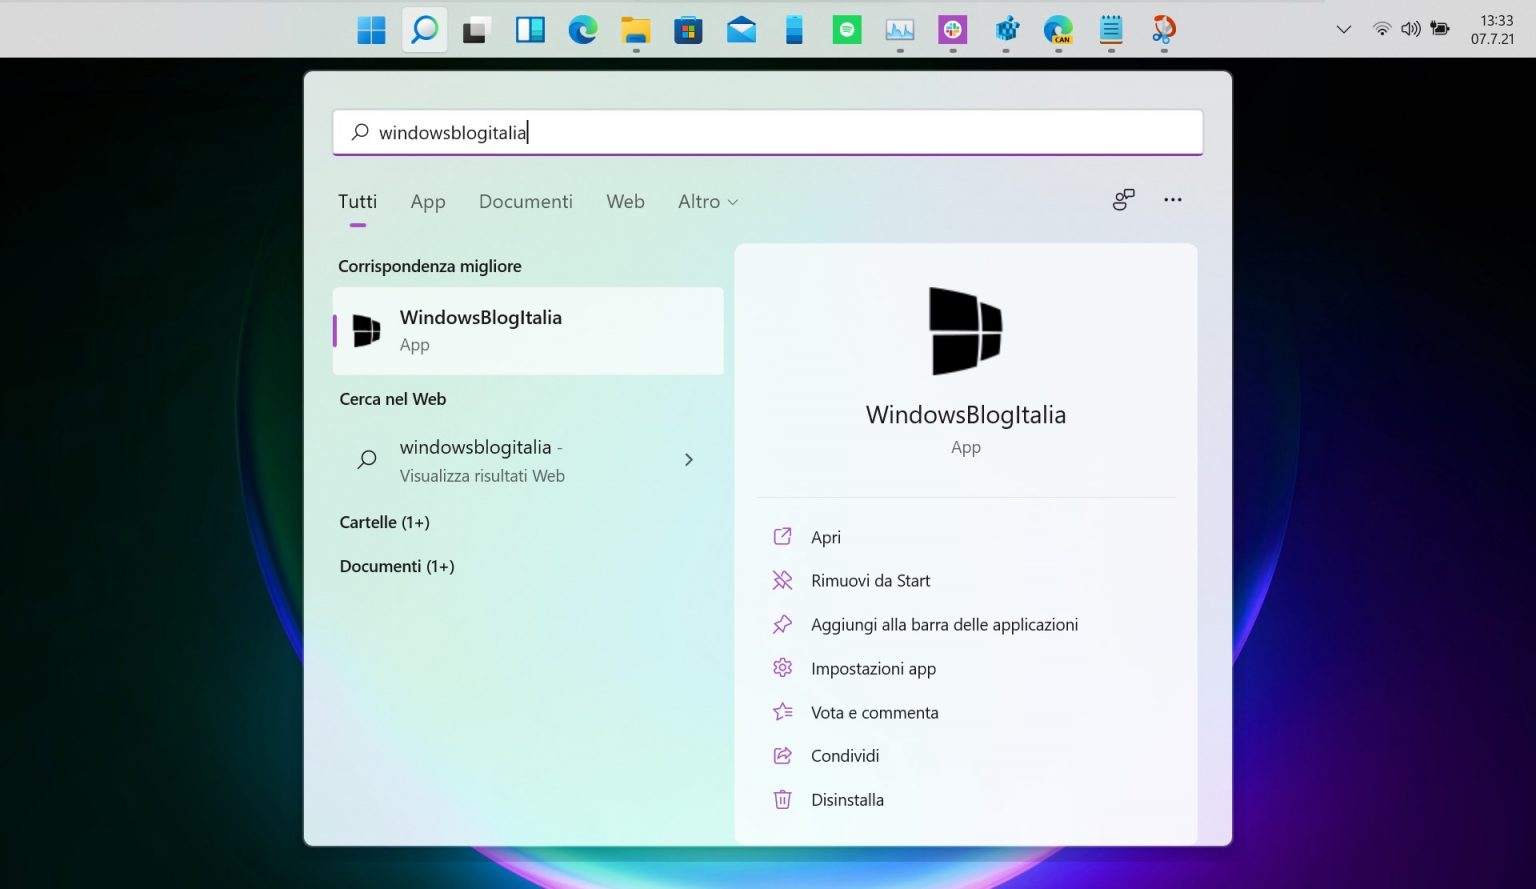The image size is (1536, 889).
Task: Click the star icon beside Vota e commenta
Action: click(x=782, y=712)
